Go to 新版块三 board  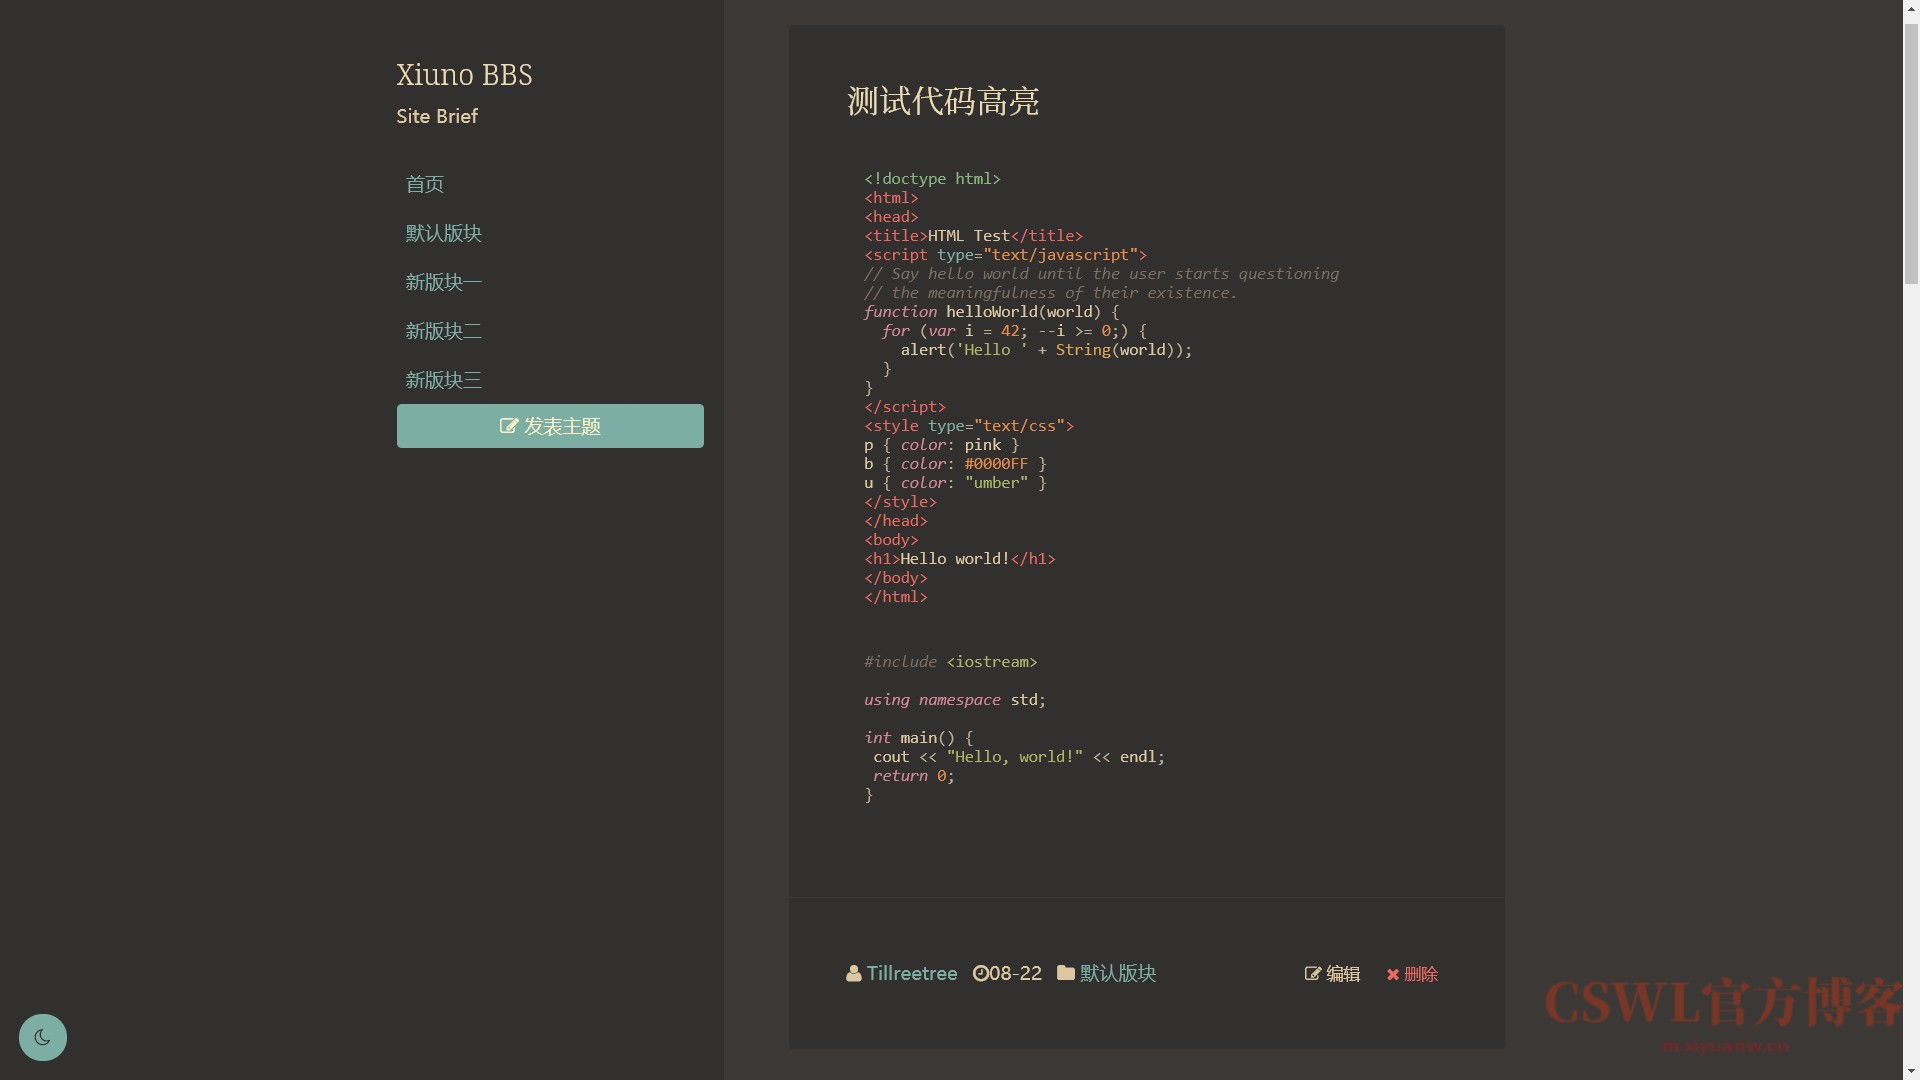click(443, 380)
